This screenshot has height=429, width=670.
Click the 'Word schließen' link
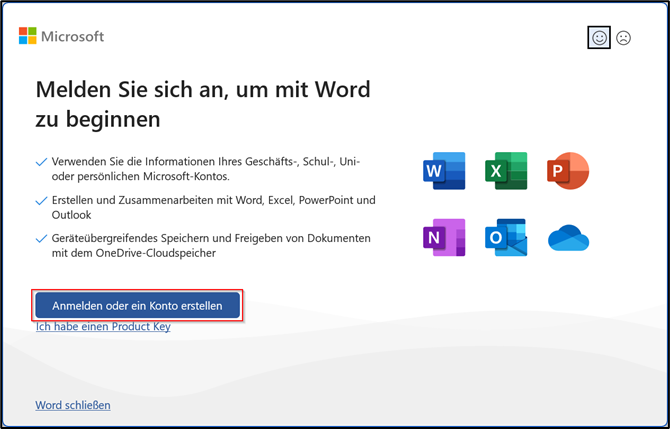point(73,405)
